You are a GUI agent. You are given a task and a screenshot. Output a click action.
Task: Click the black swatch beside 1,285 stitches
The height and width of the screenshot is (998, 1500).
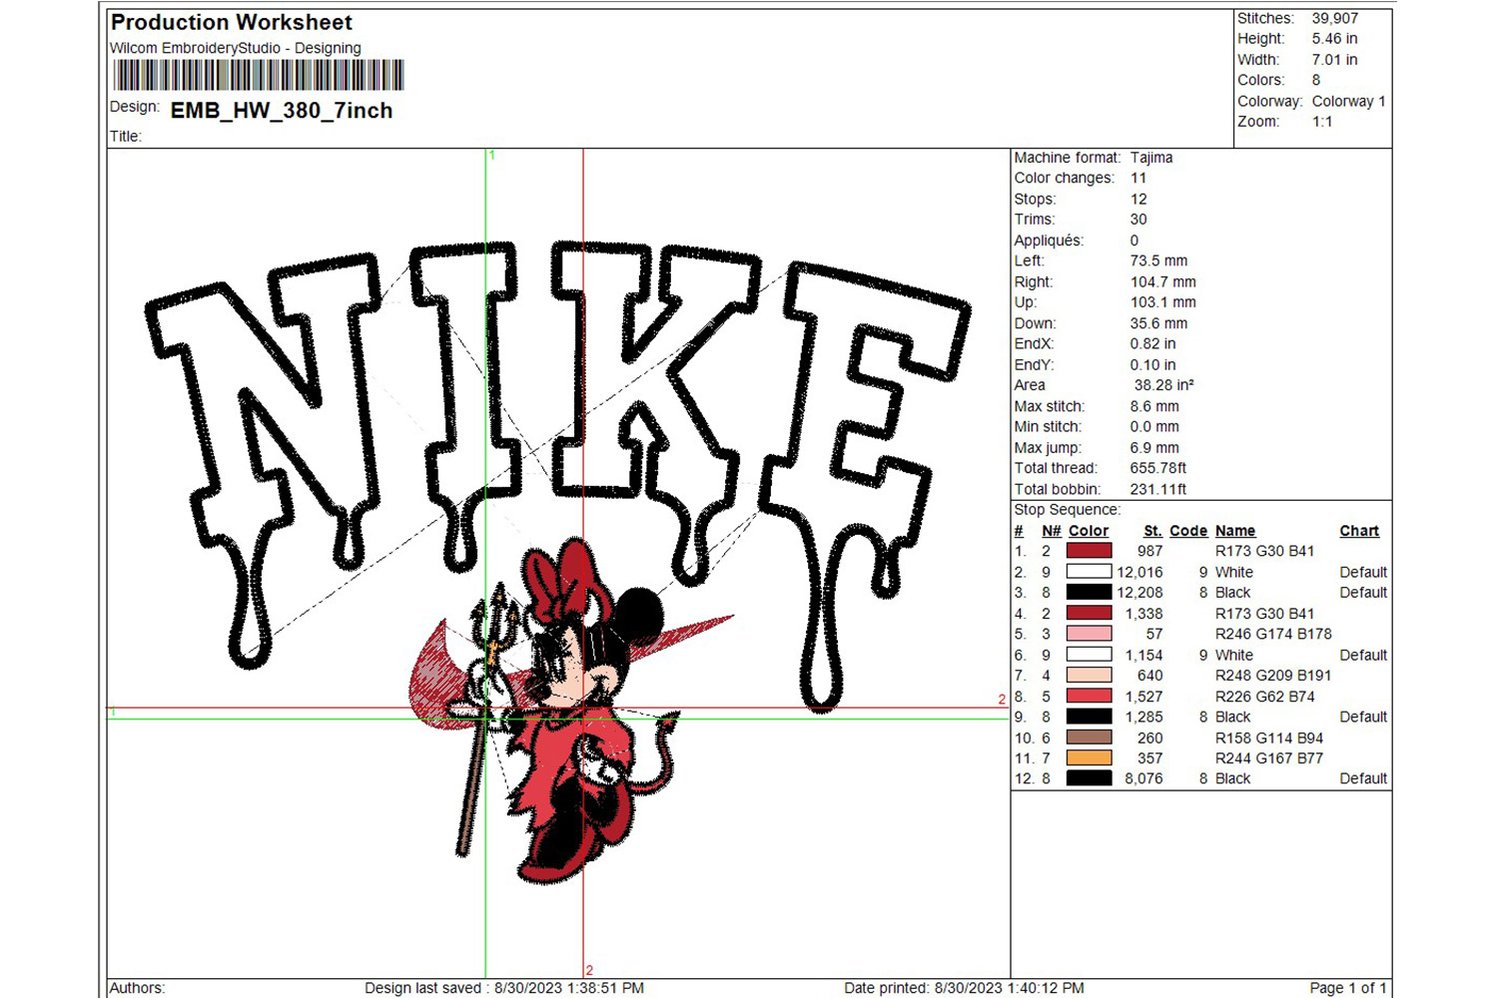(x=1089, y=717)
